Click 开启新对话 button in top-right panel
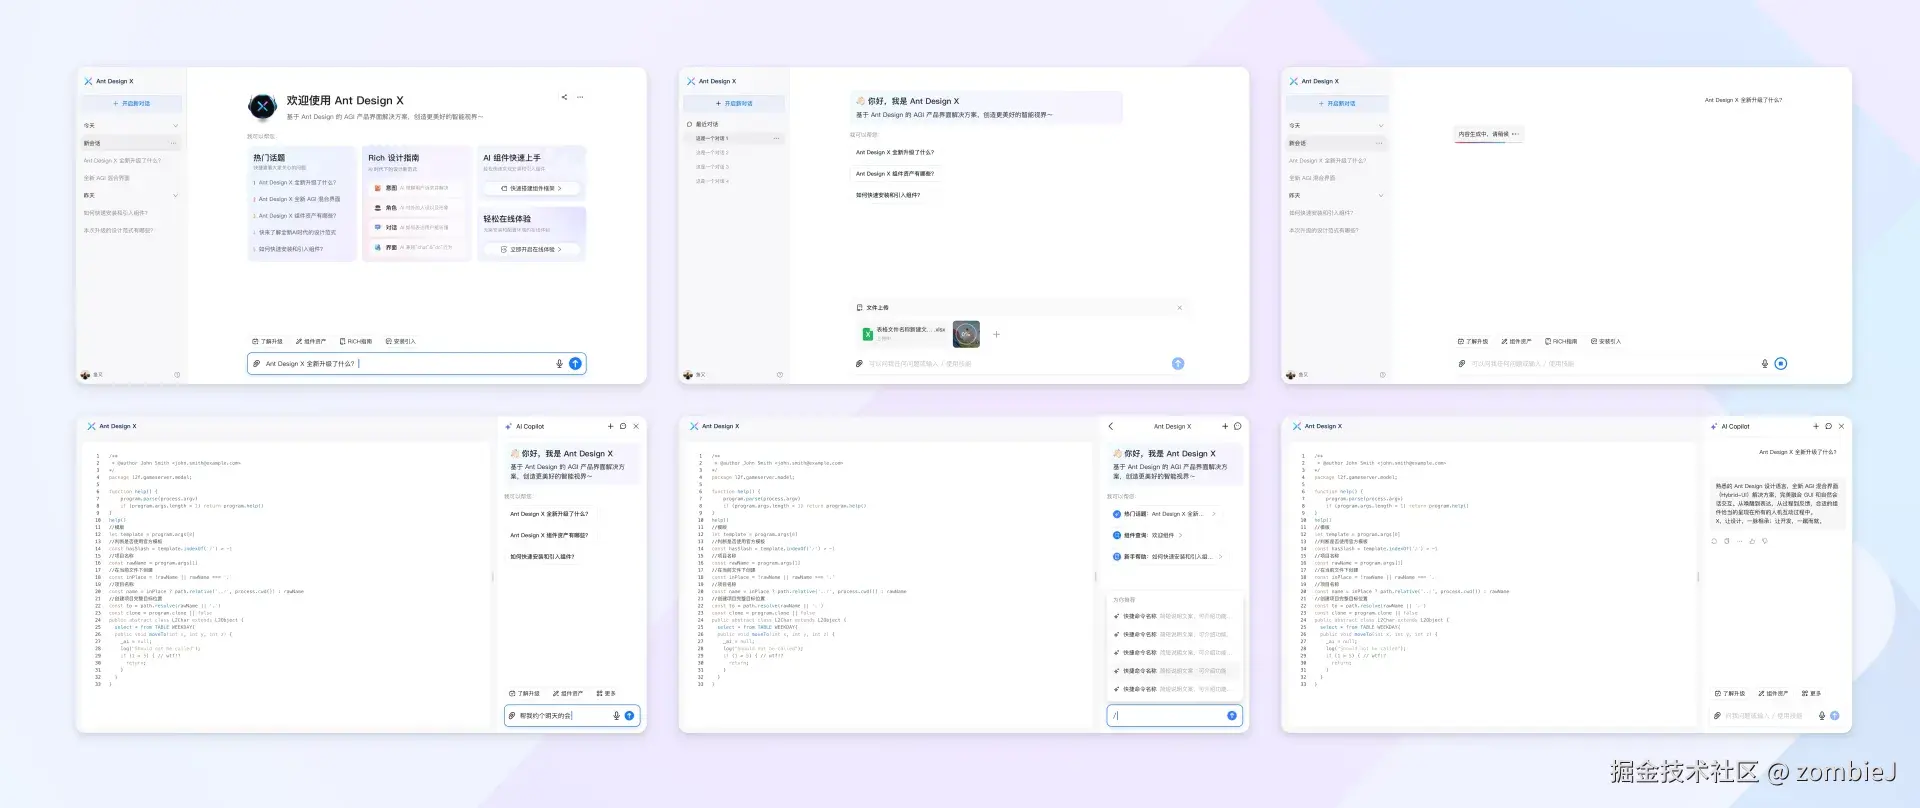 coord(1337,103)
